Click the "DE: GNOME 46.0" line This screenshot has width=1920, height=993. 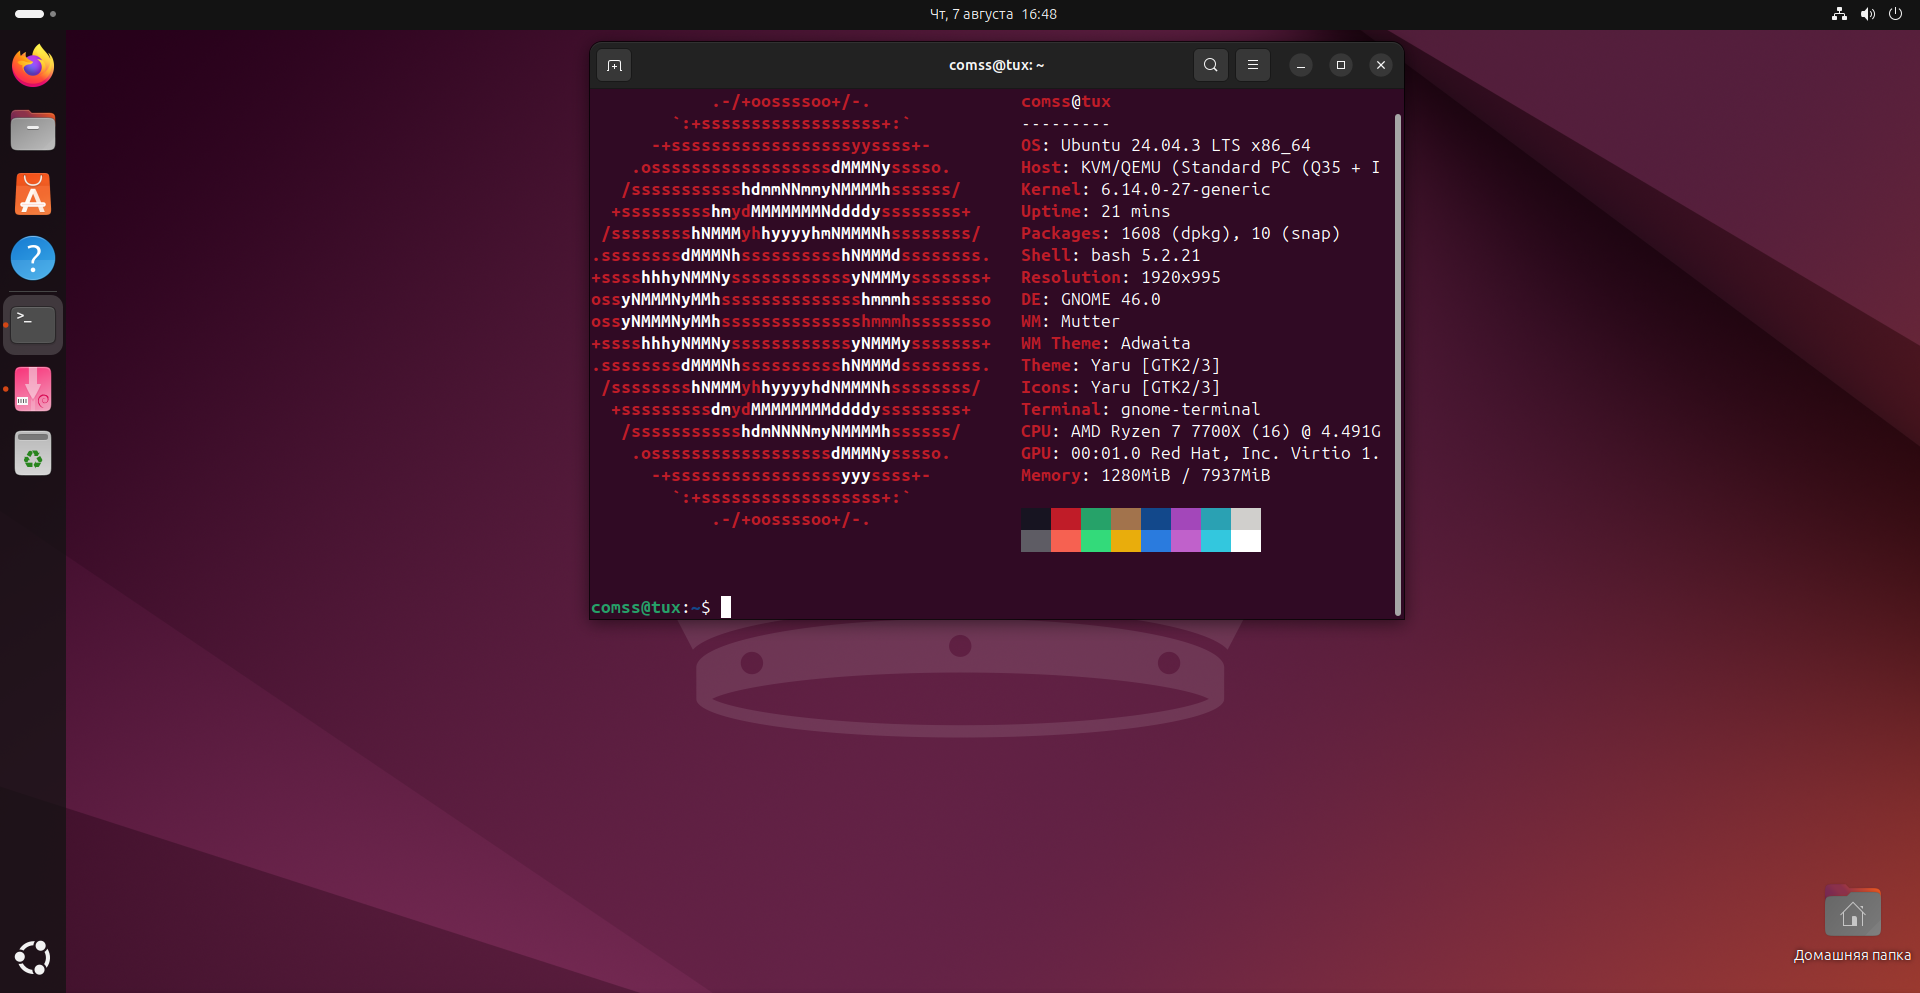(1091, 299)
